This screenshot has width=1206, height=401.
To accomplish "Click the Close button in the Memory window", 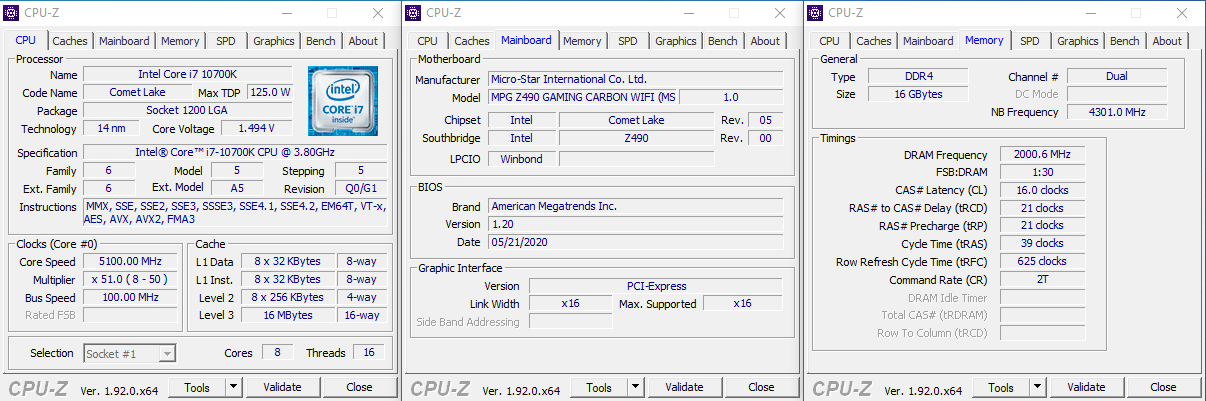I will 1163,387.
